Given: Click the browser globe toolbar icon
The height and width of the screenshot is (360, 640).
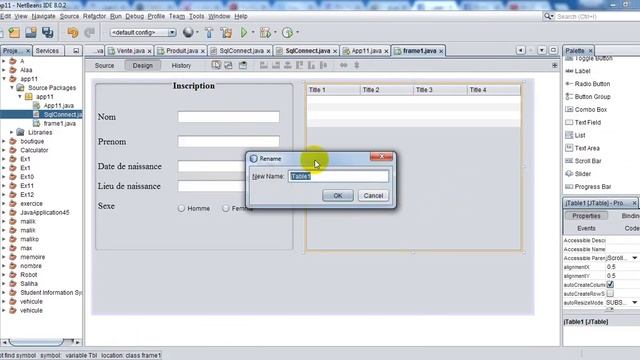Looking at the screenshot, I should (188, 33).
